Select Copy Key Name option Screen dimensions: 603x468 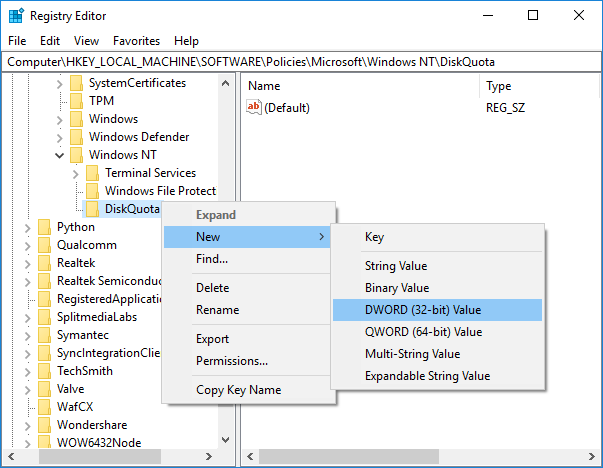[x=238, y=390]
